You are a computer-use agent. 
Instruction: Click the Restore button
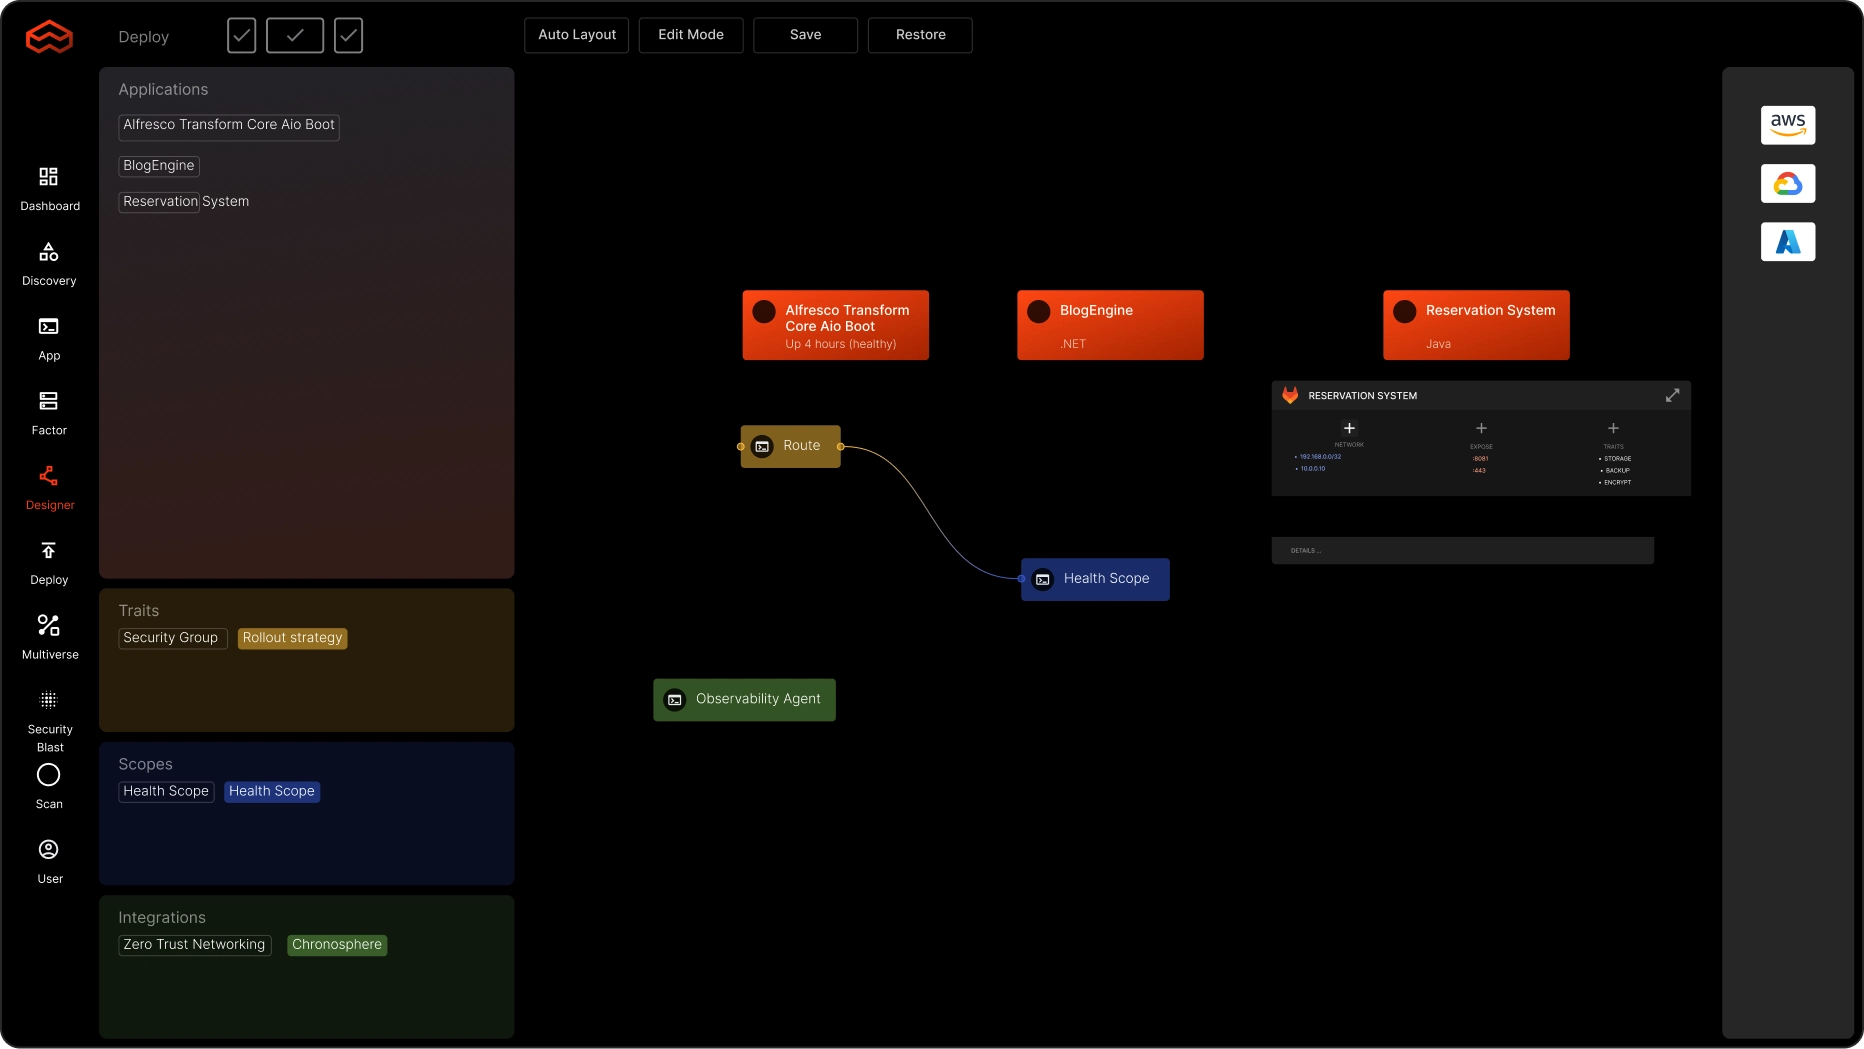pos(920,35)
